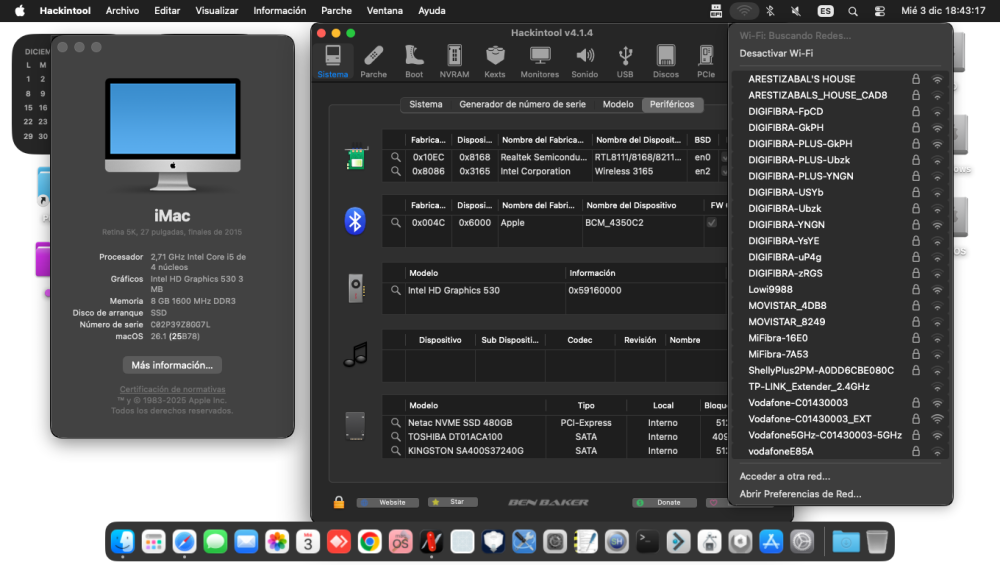Screen dimensions: 1000x565
Task: Click the Fabrica... column header in network table
Action: point(428,140)
